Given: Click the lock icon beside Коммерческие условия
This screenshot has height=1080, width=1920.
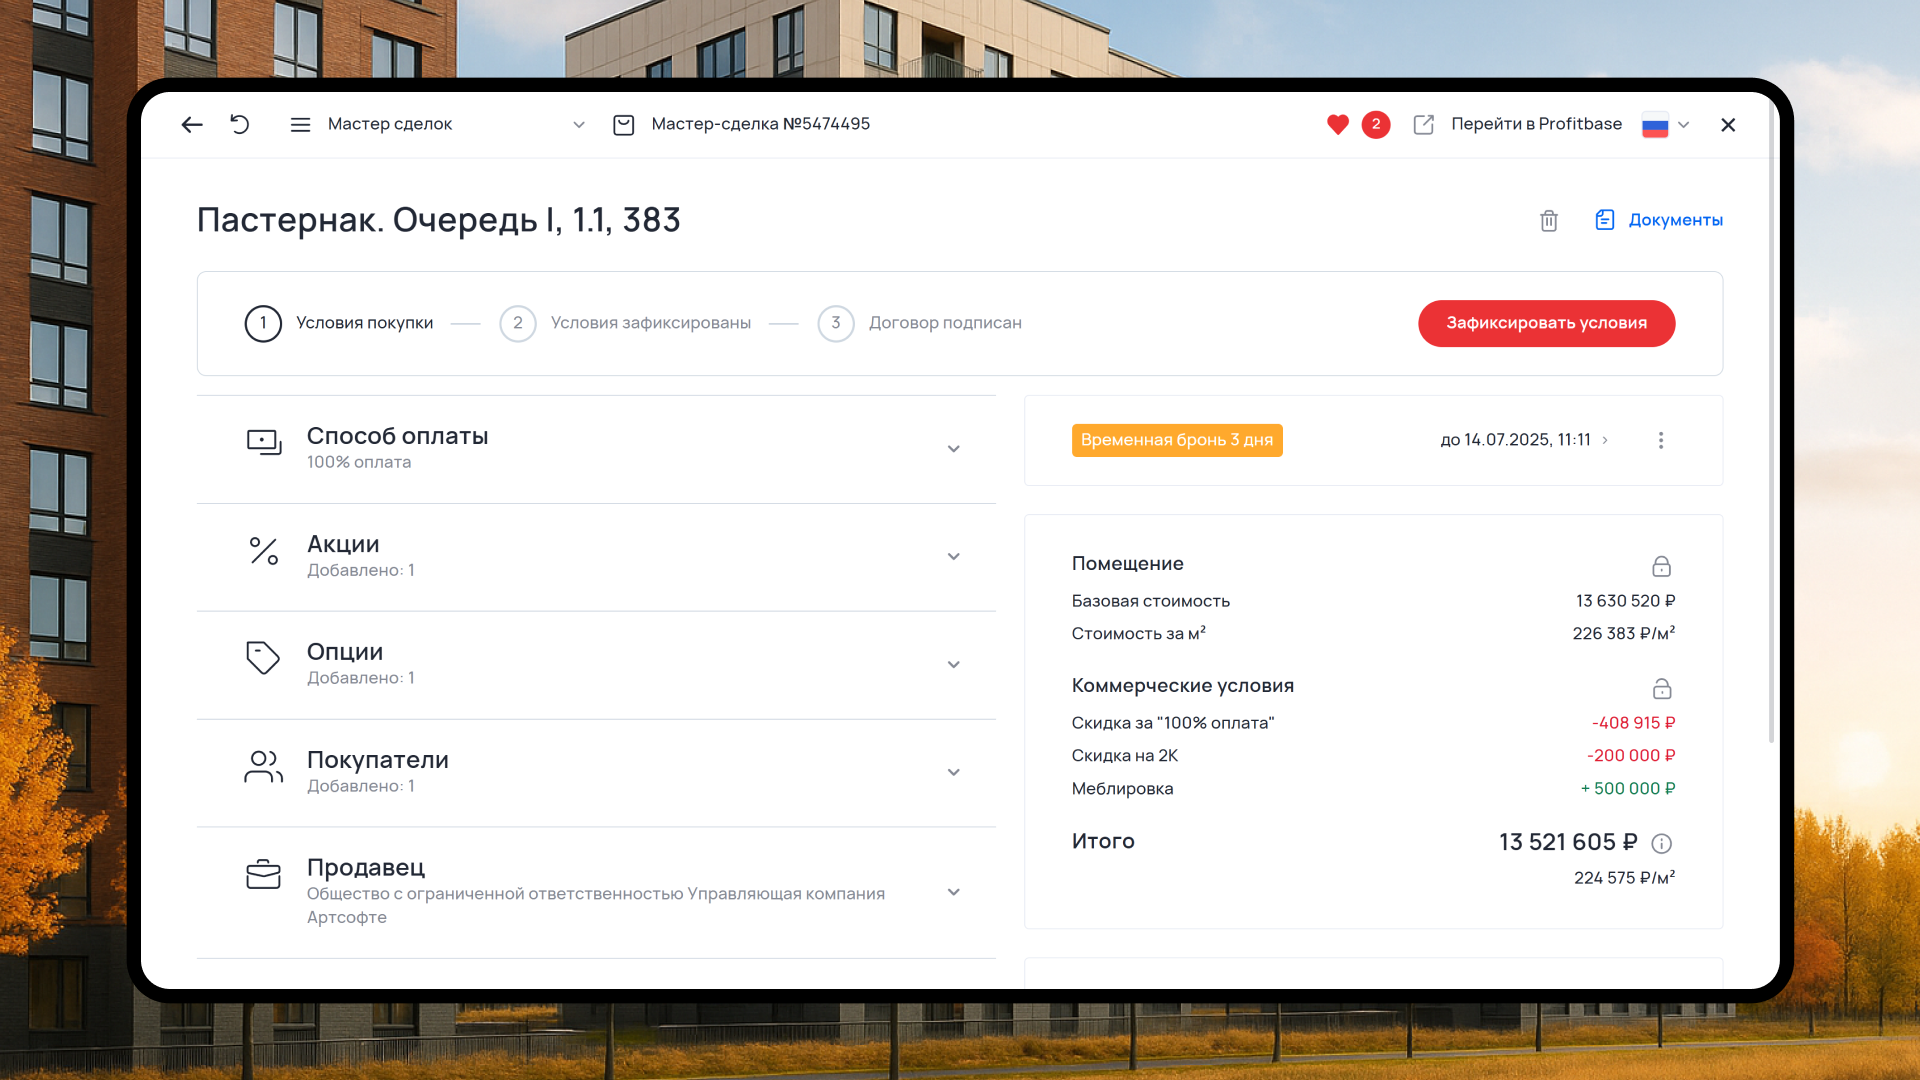Looking at the screenshot, I should click(1661, 688).
